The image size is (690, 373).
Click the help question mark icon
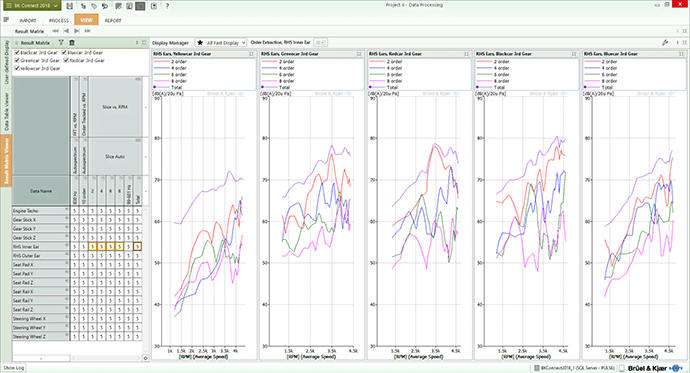click(x=167, y=6)
